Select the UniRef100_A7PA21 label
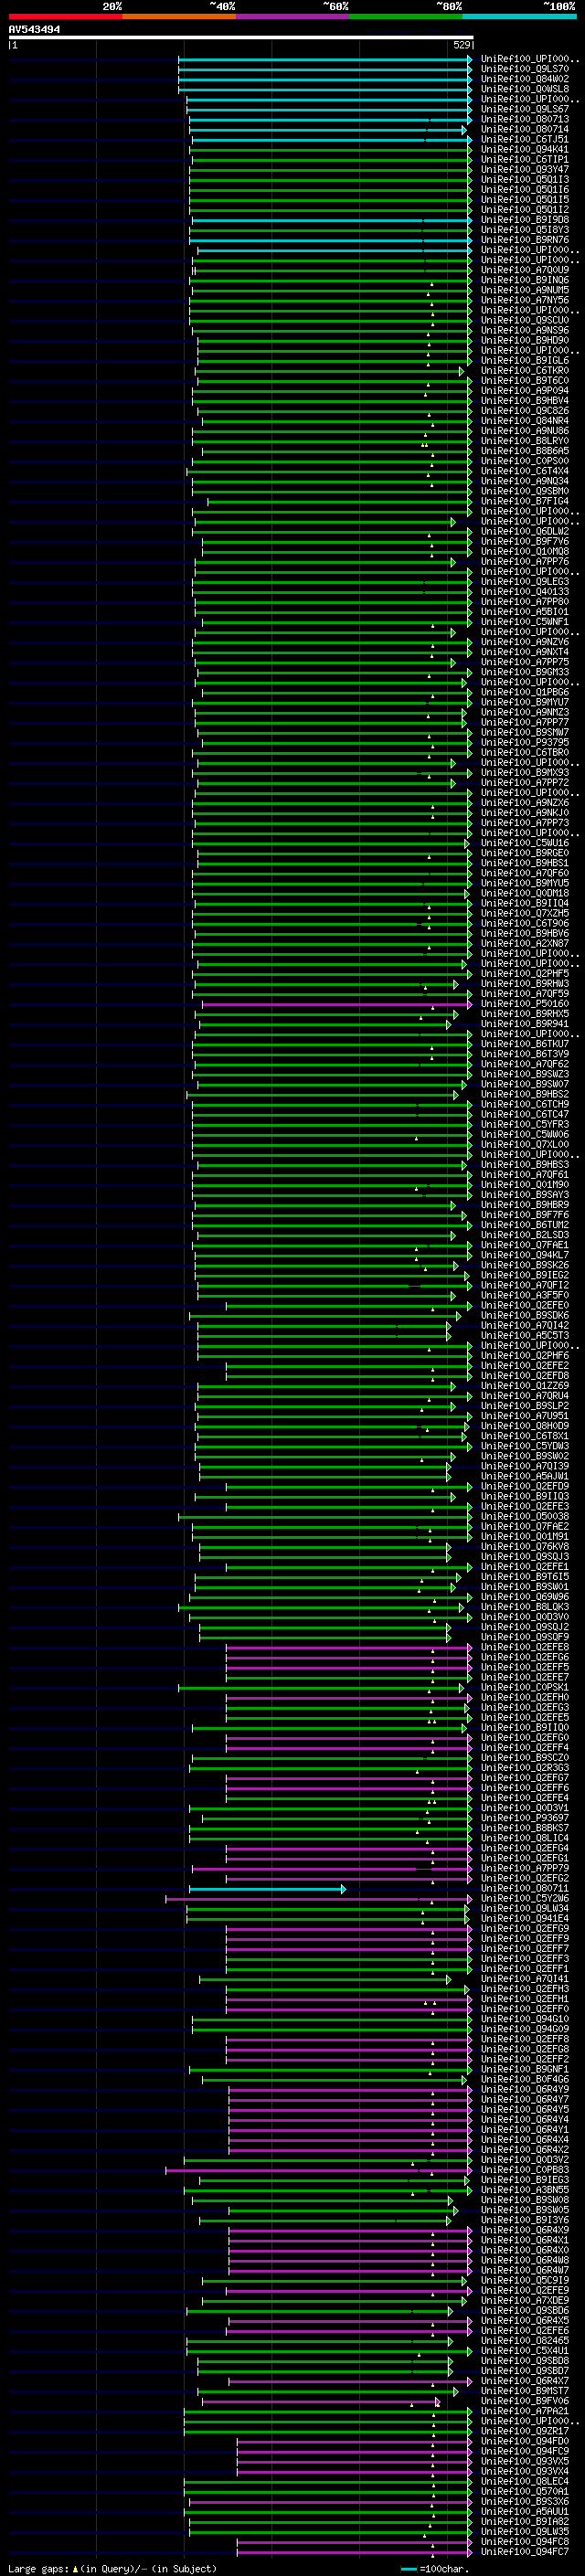The image size is (585, 2576). (x=525, y=2411)
